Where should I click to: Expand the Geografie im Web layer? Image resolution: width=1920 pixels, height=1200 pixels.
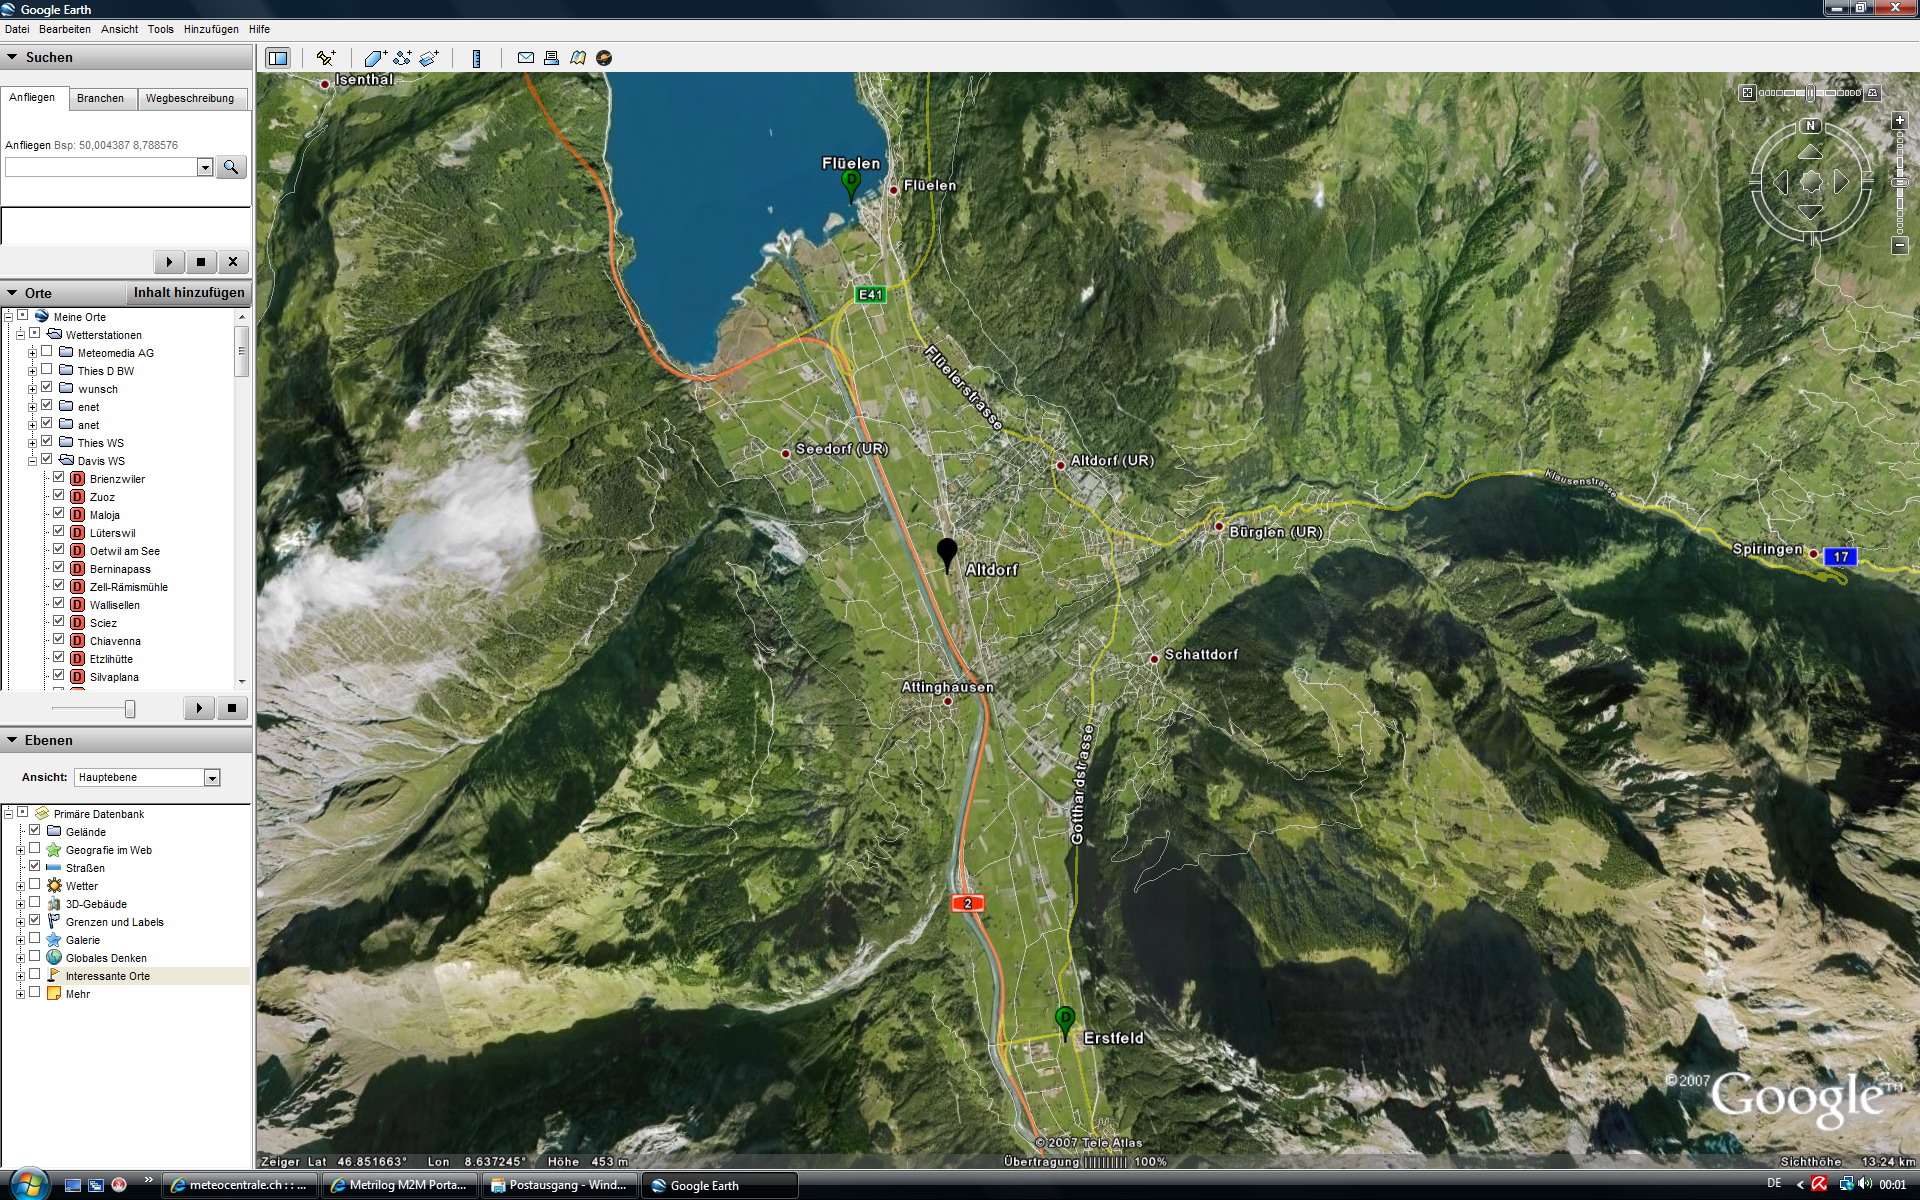click(x=20, y=850)
